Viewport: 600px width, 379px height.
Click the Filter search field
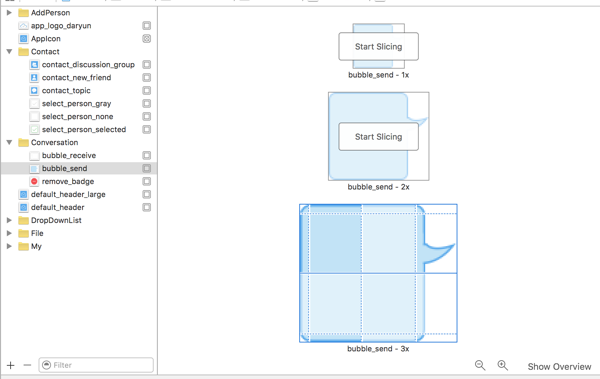point(96,365)
